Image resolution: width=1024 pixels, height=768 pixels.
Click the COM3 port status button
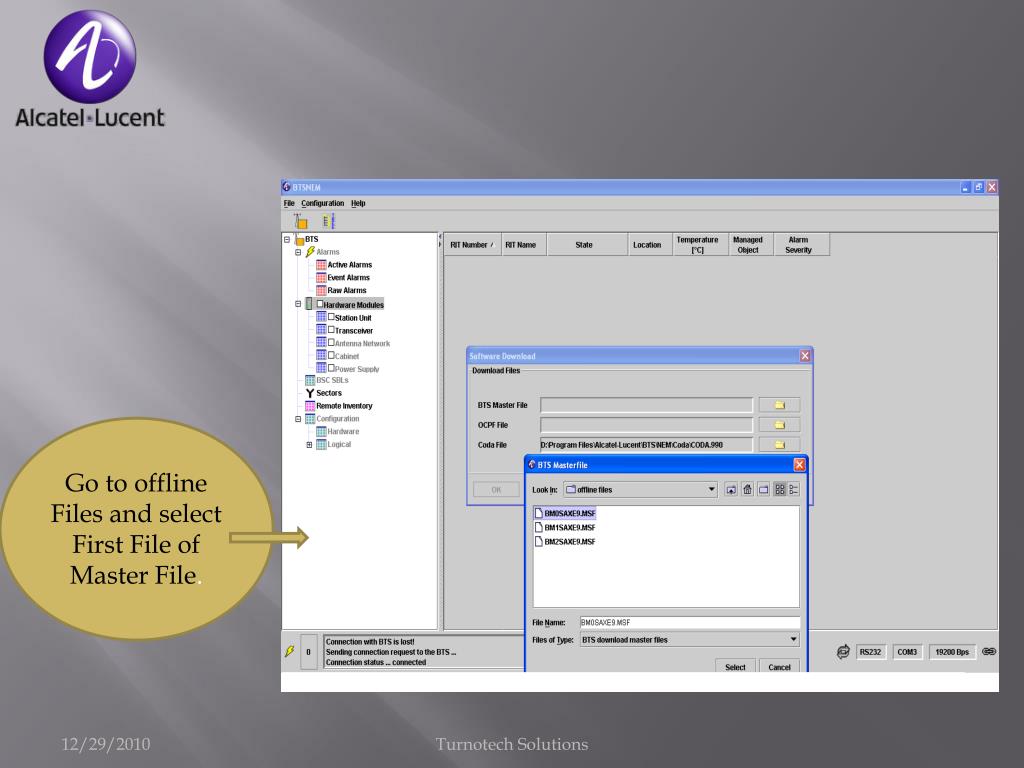coord(907,652)
